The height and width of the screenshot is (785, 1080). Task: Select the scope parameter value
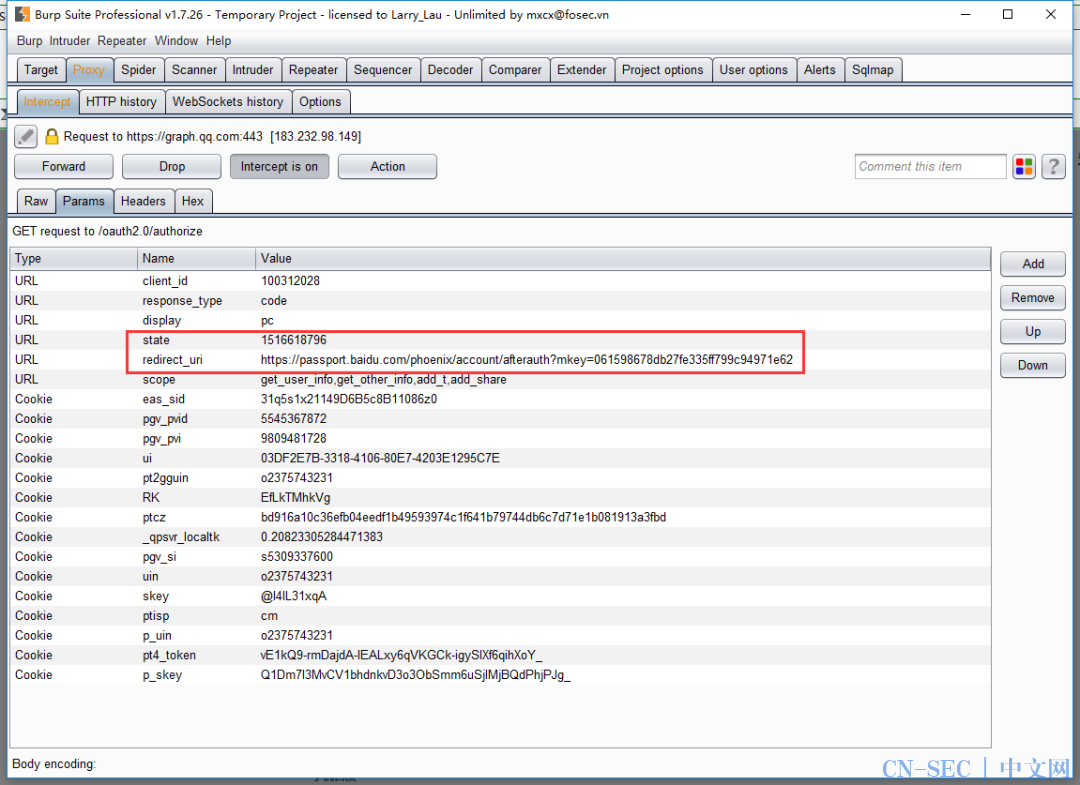(x=383, y=379)
